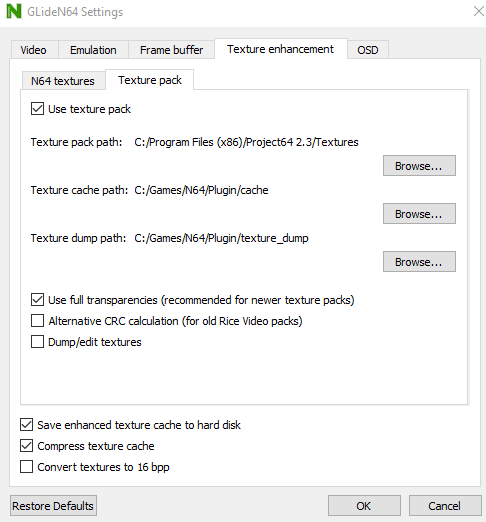486x522 pixels.
Task: Disable Use full transparencies option
Action: click(x=37, y=300)
